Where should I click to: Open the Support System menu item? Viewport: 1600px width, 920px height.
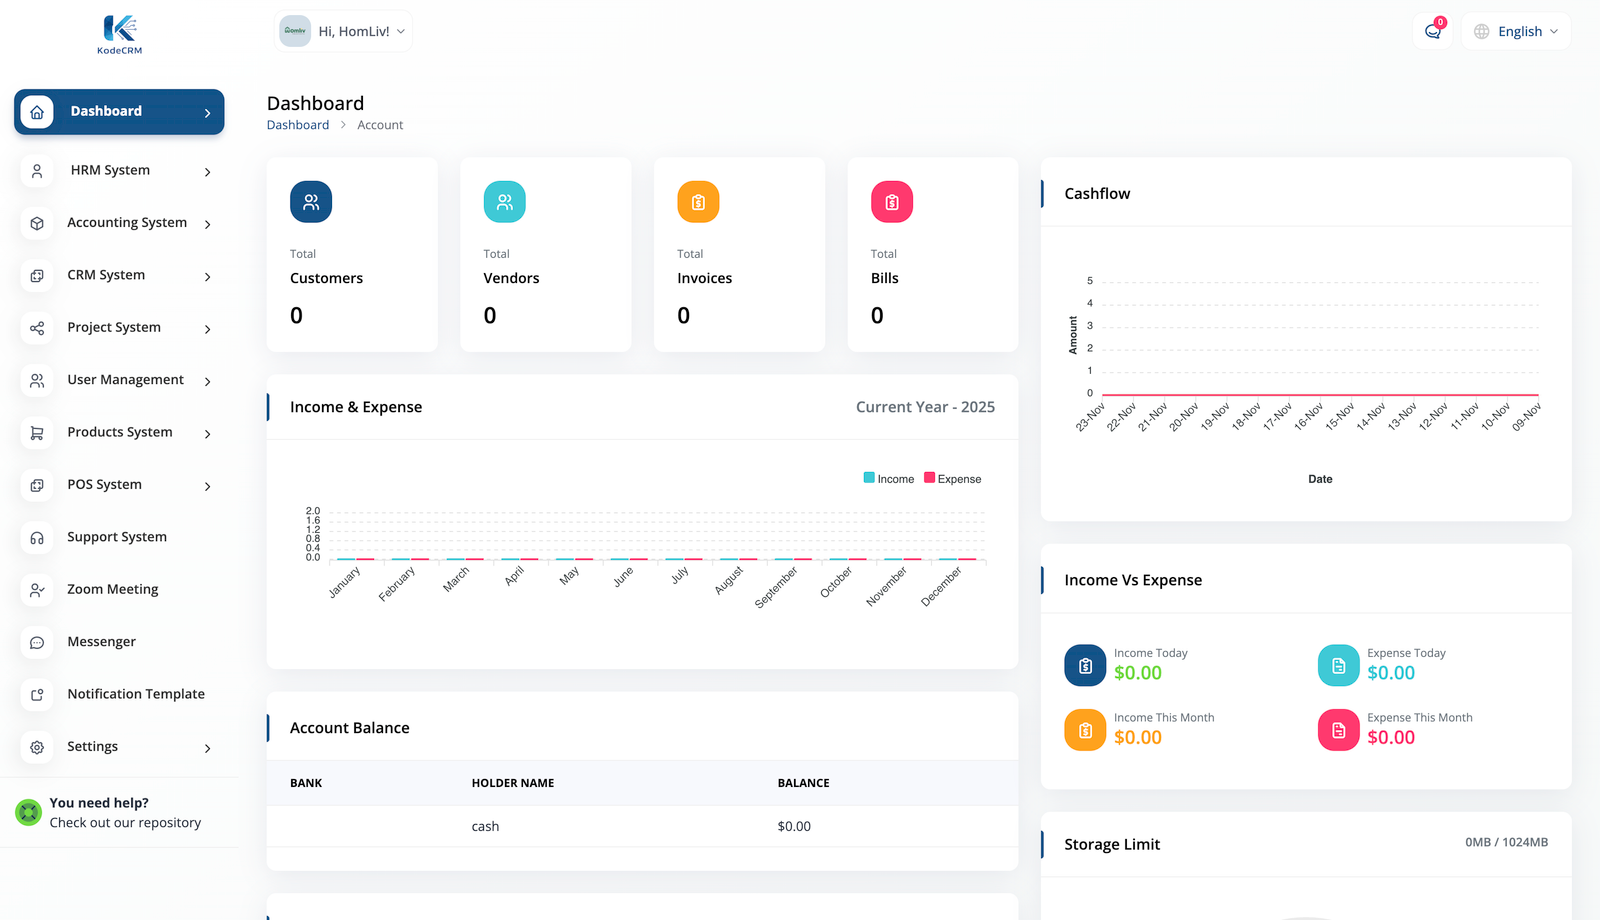click(117, 537)
